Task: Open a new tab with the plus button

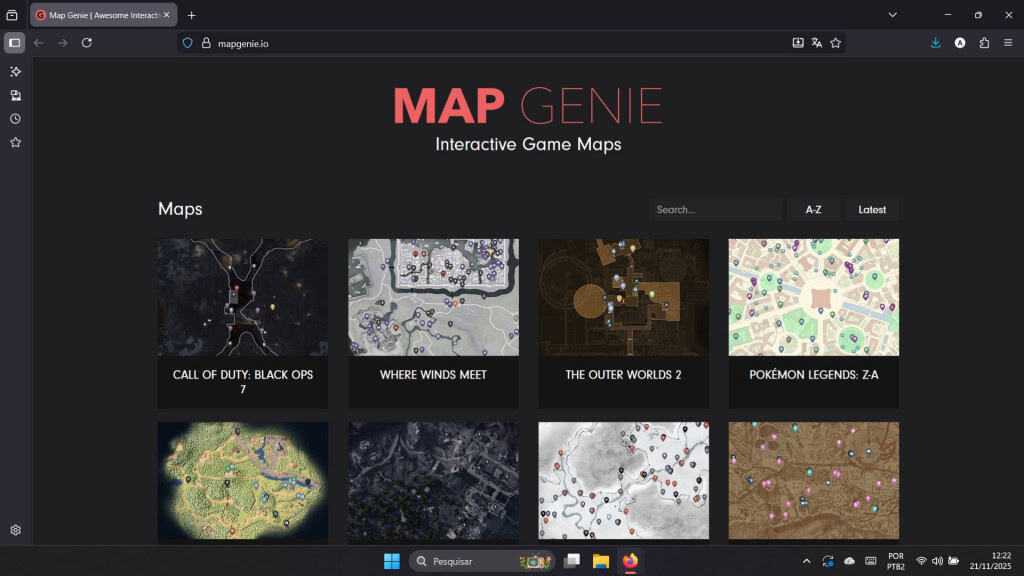Action: coord(191,15)
